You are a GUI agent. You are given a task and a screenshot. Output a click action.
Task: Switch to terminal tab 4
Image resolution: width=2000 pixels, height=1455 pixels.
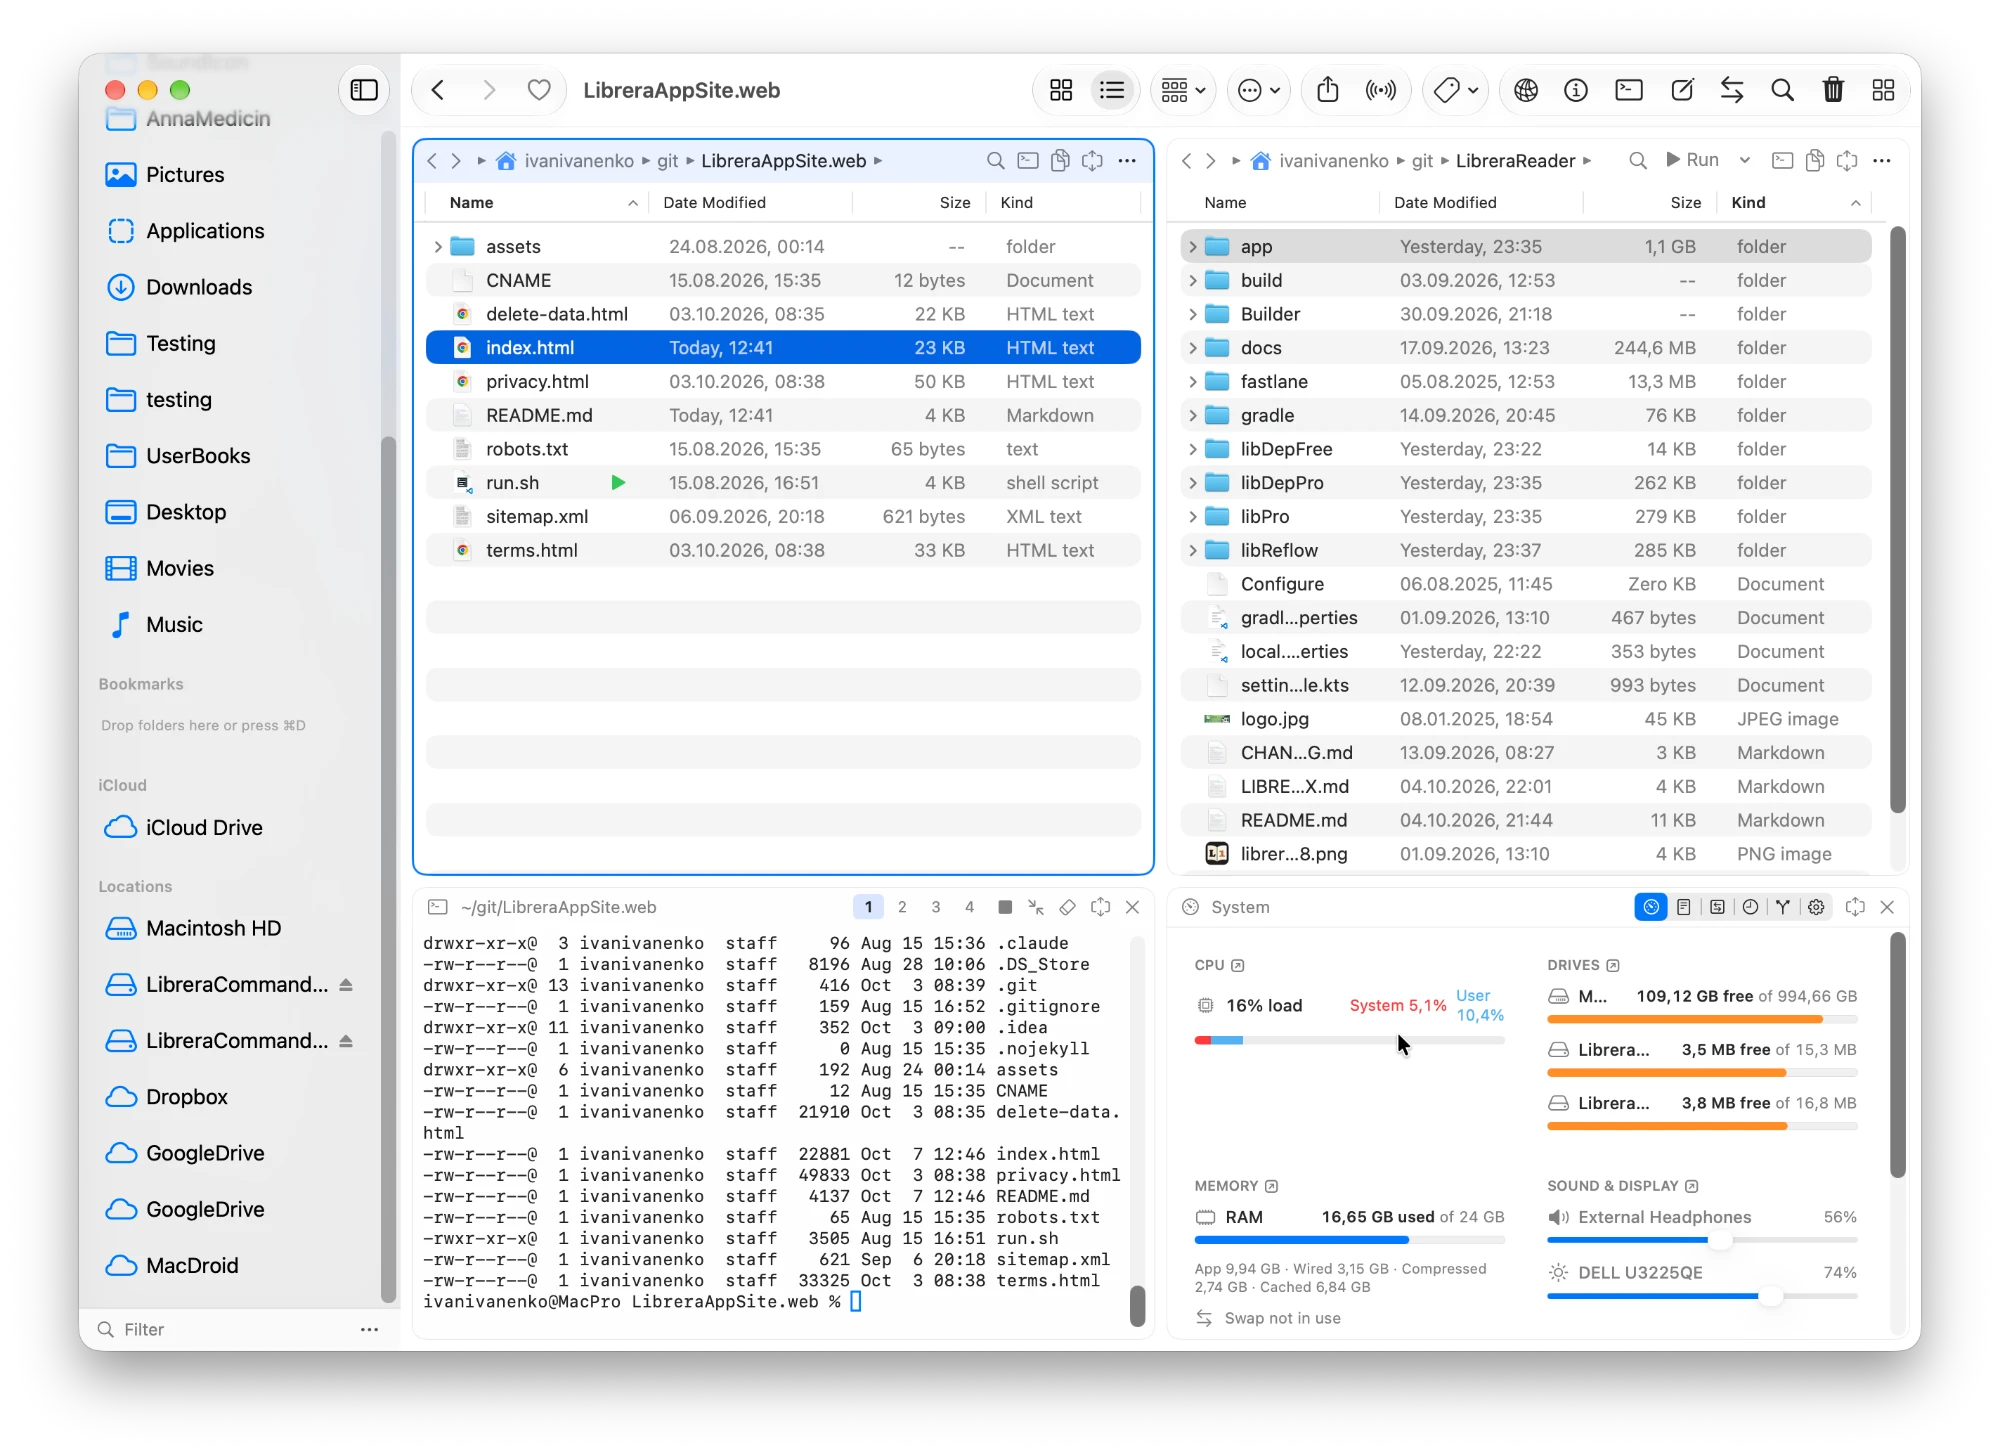pyautogui.click(x=969, y=907)
